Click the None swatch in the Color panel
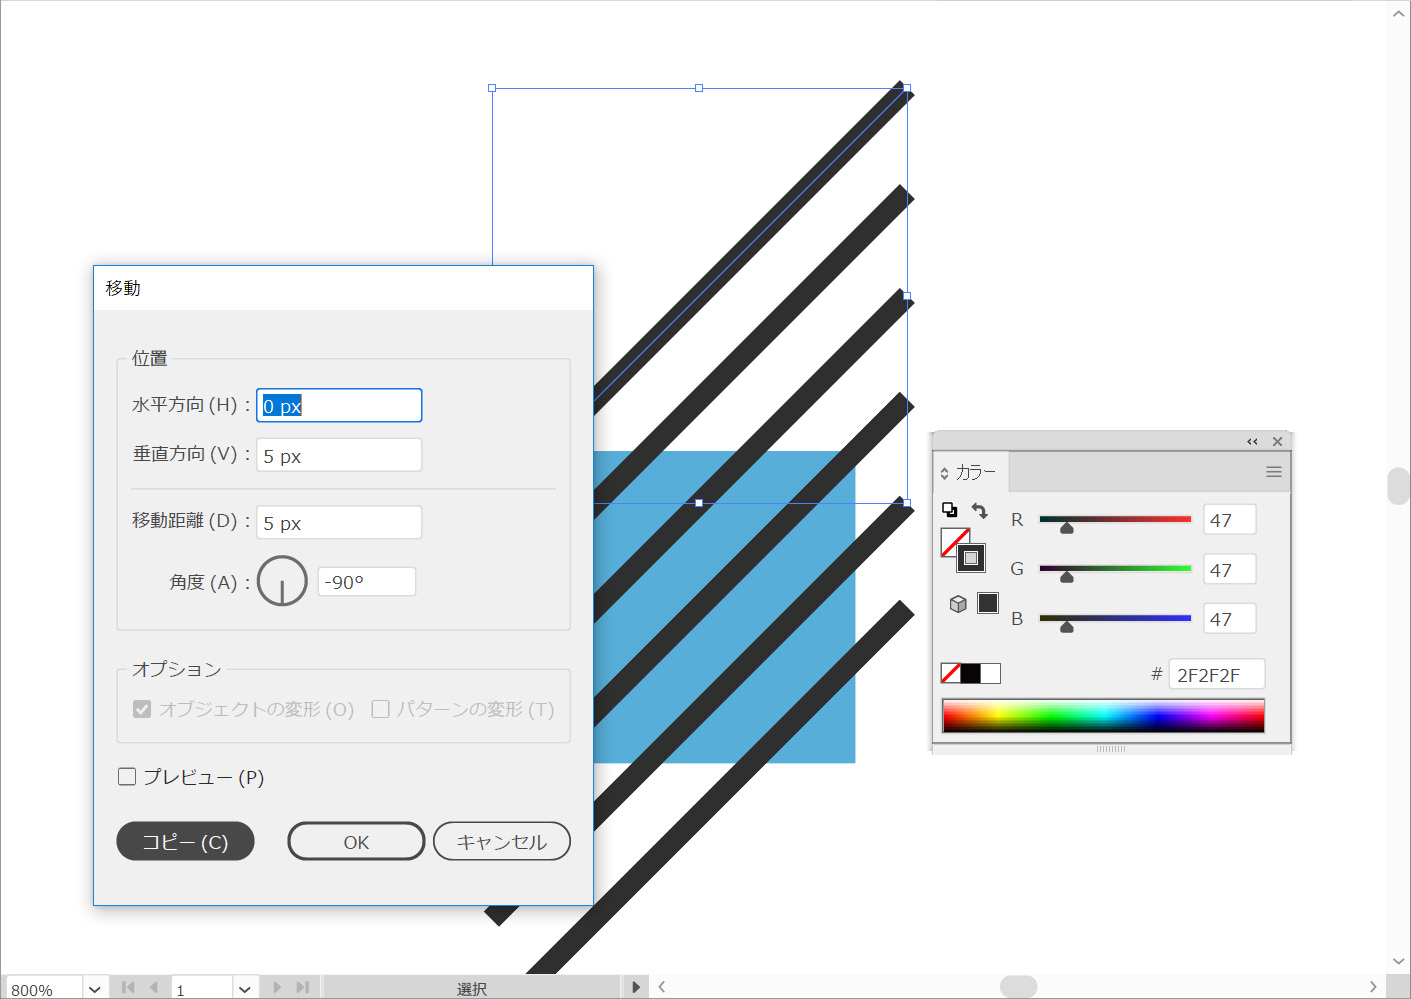The width and height of the screenshot is (1411, 999). tap(951, 673)
